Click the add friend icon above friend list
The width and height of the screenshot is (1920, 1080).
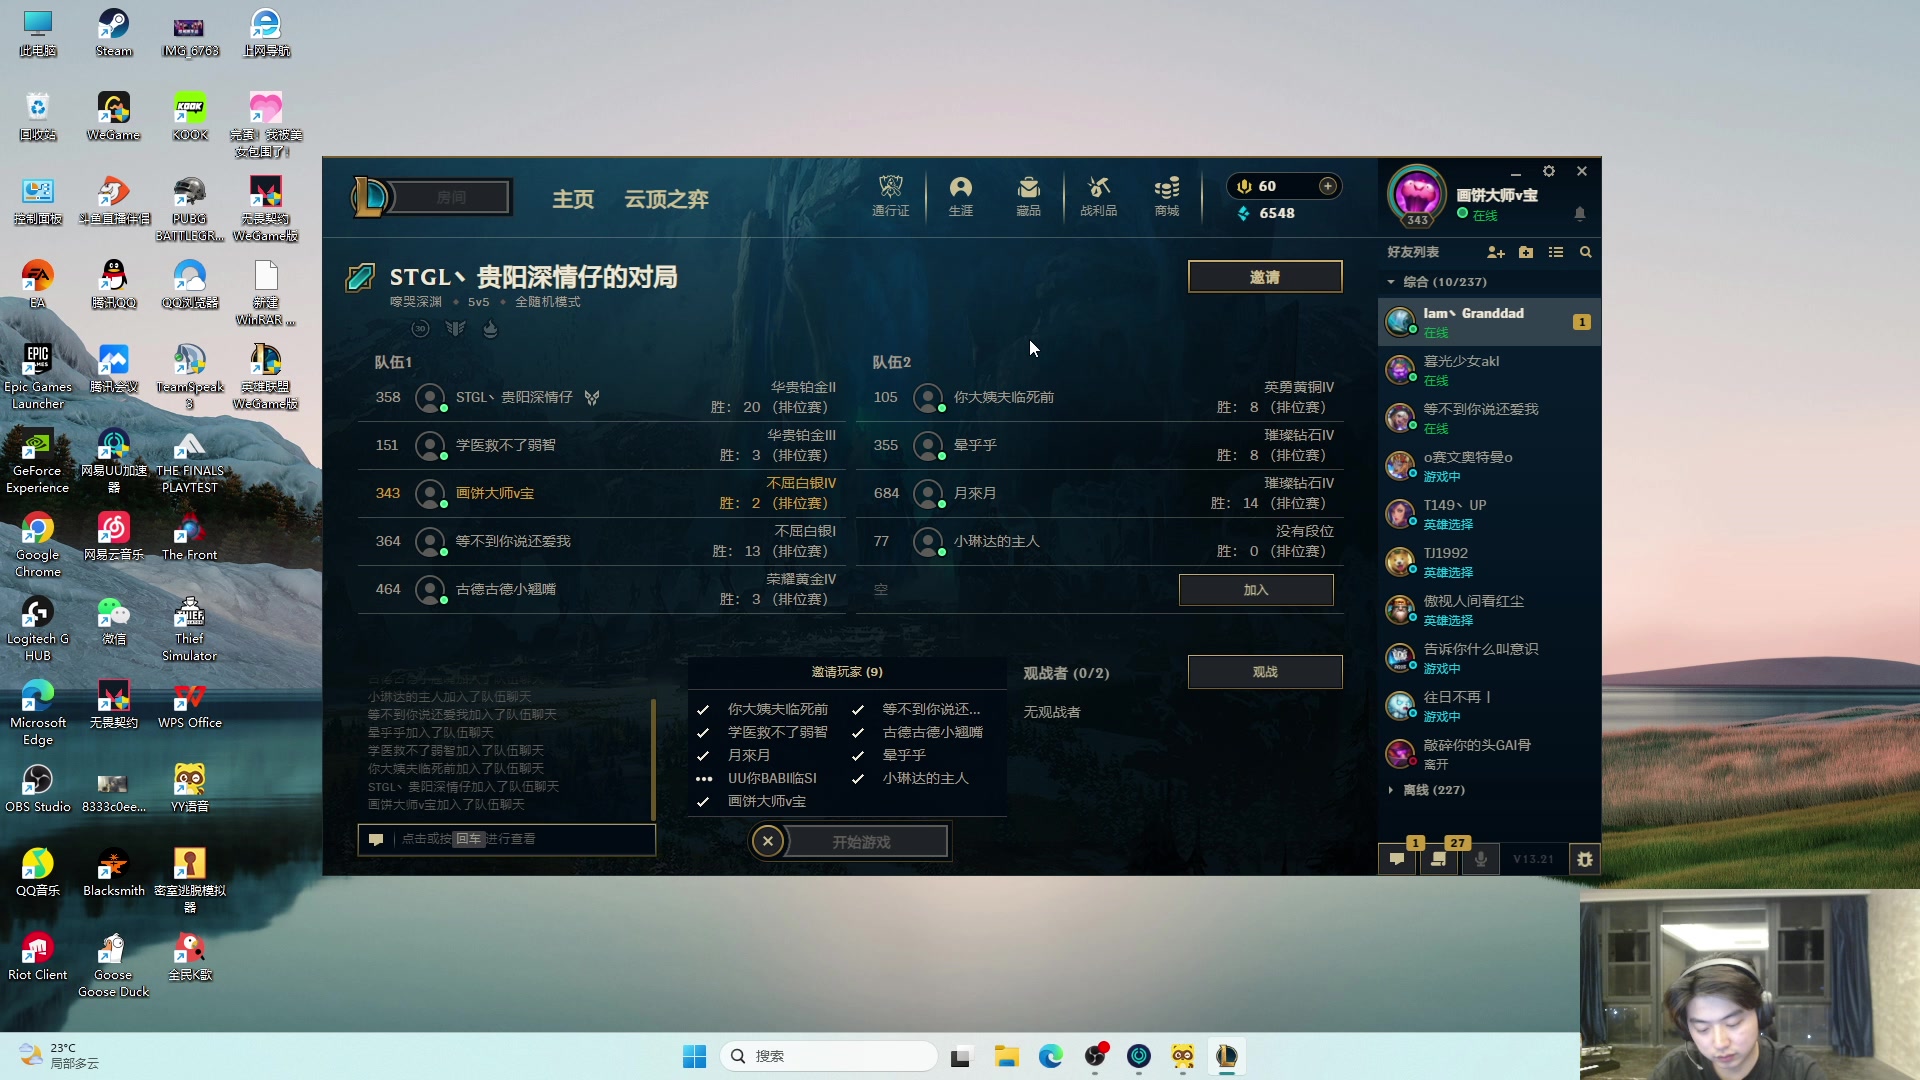click(1495, 252)
